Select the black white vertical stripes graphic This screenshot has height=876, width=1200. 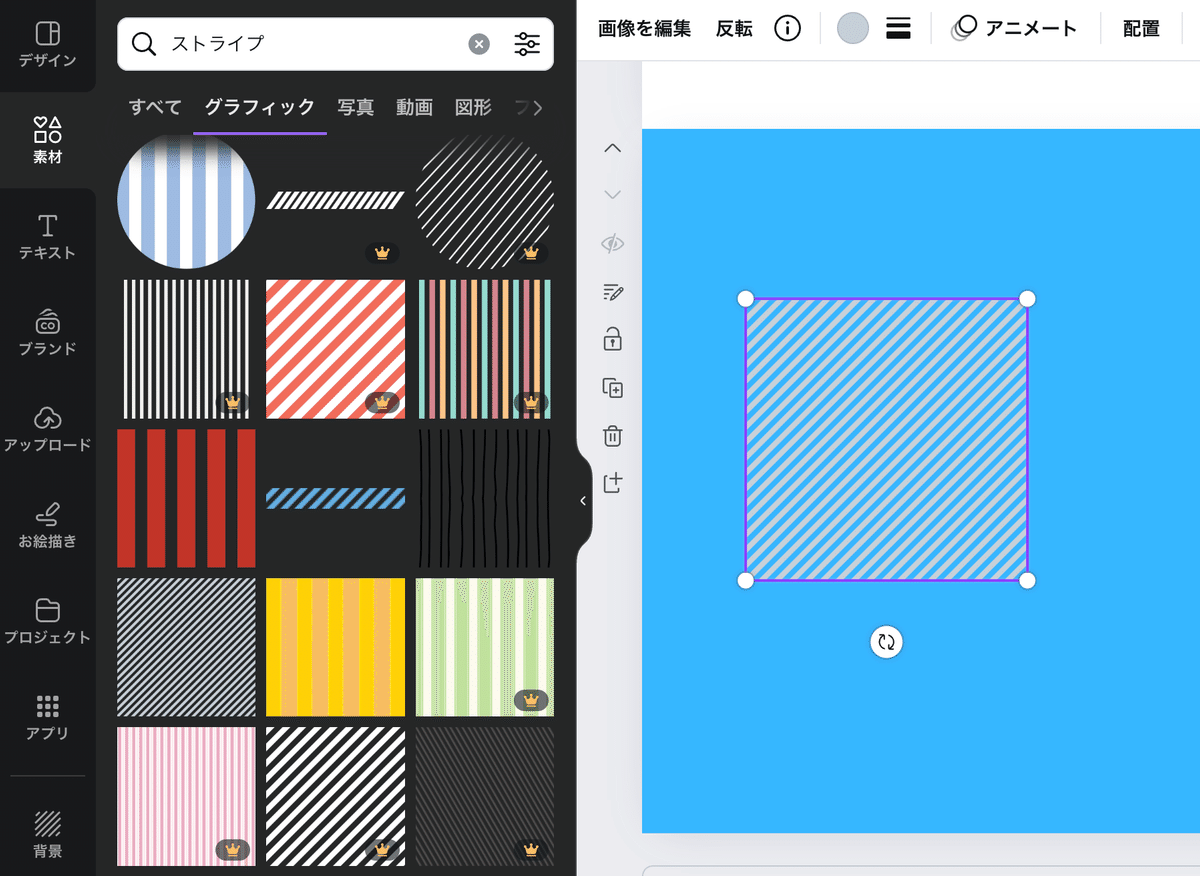click(186, 349)
